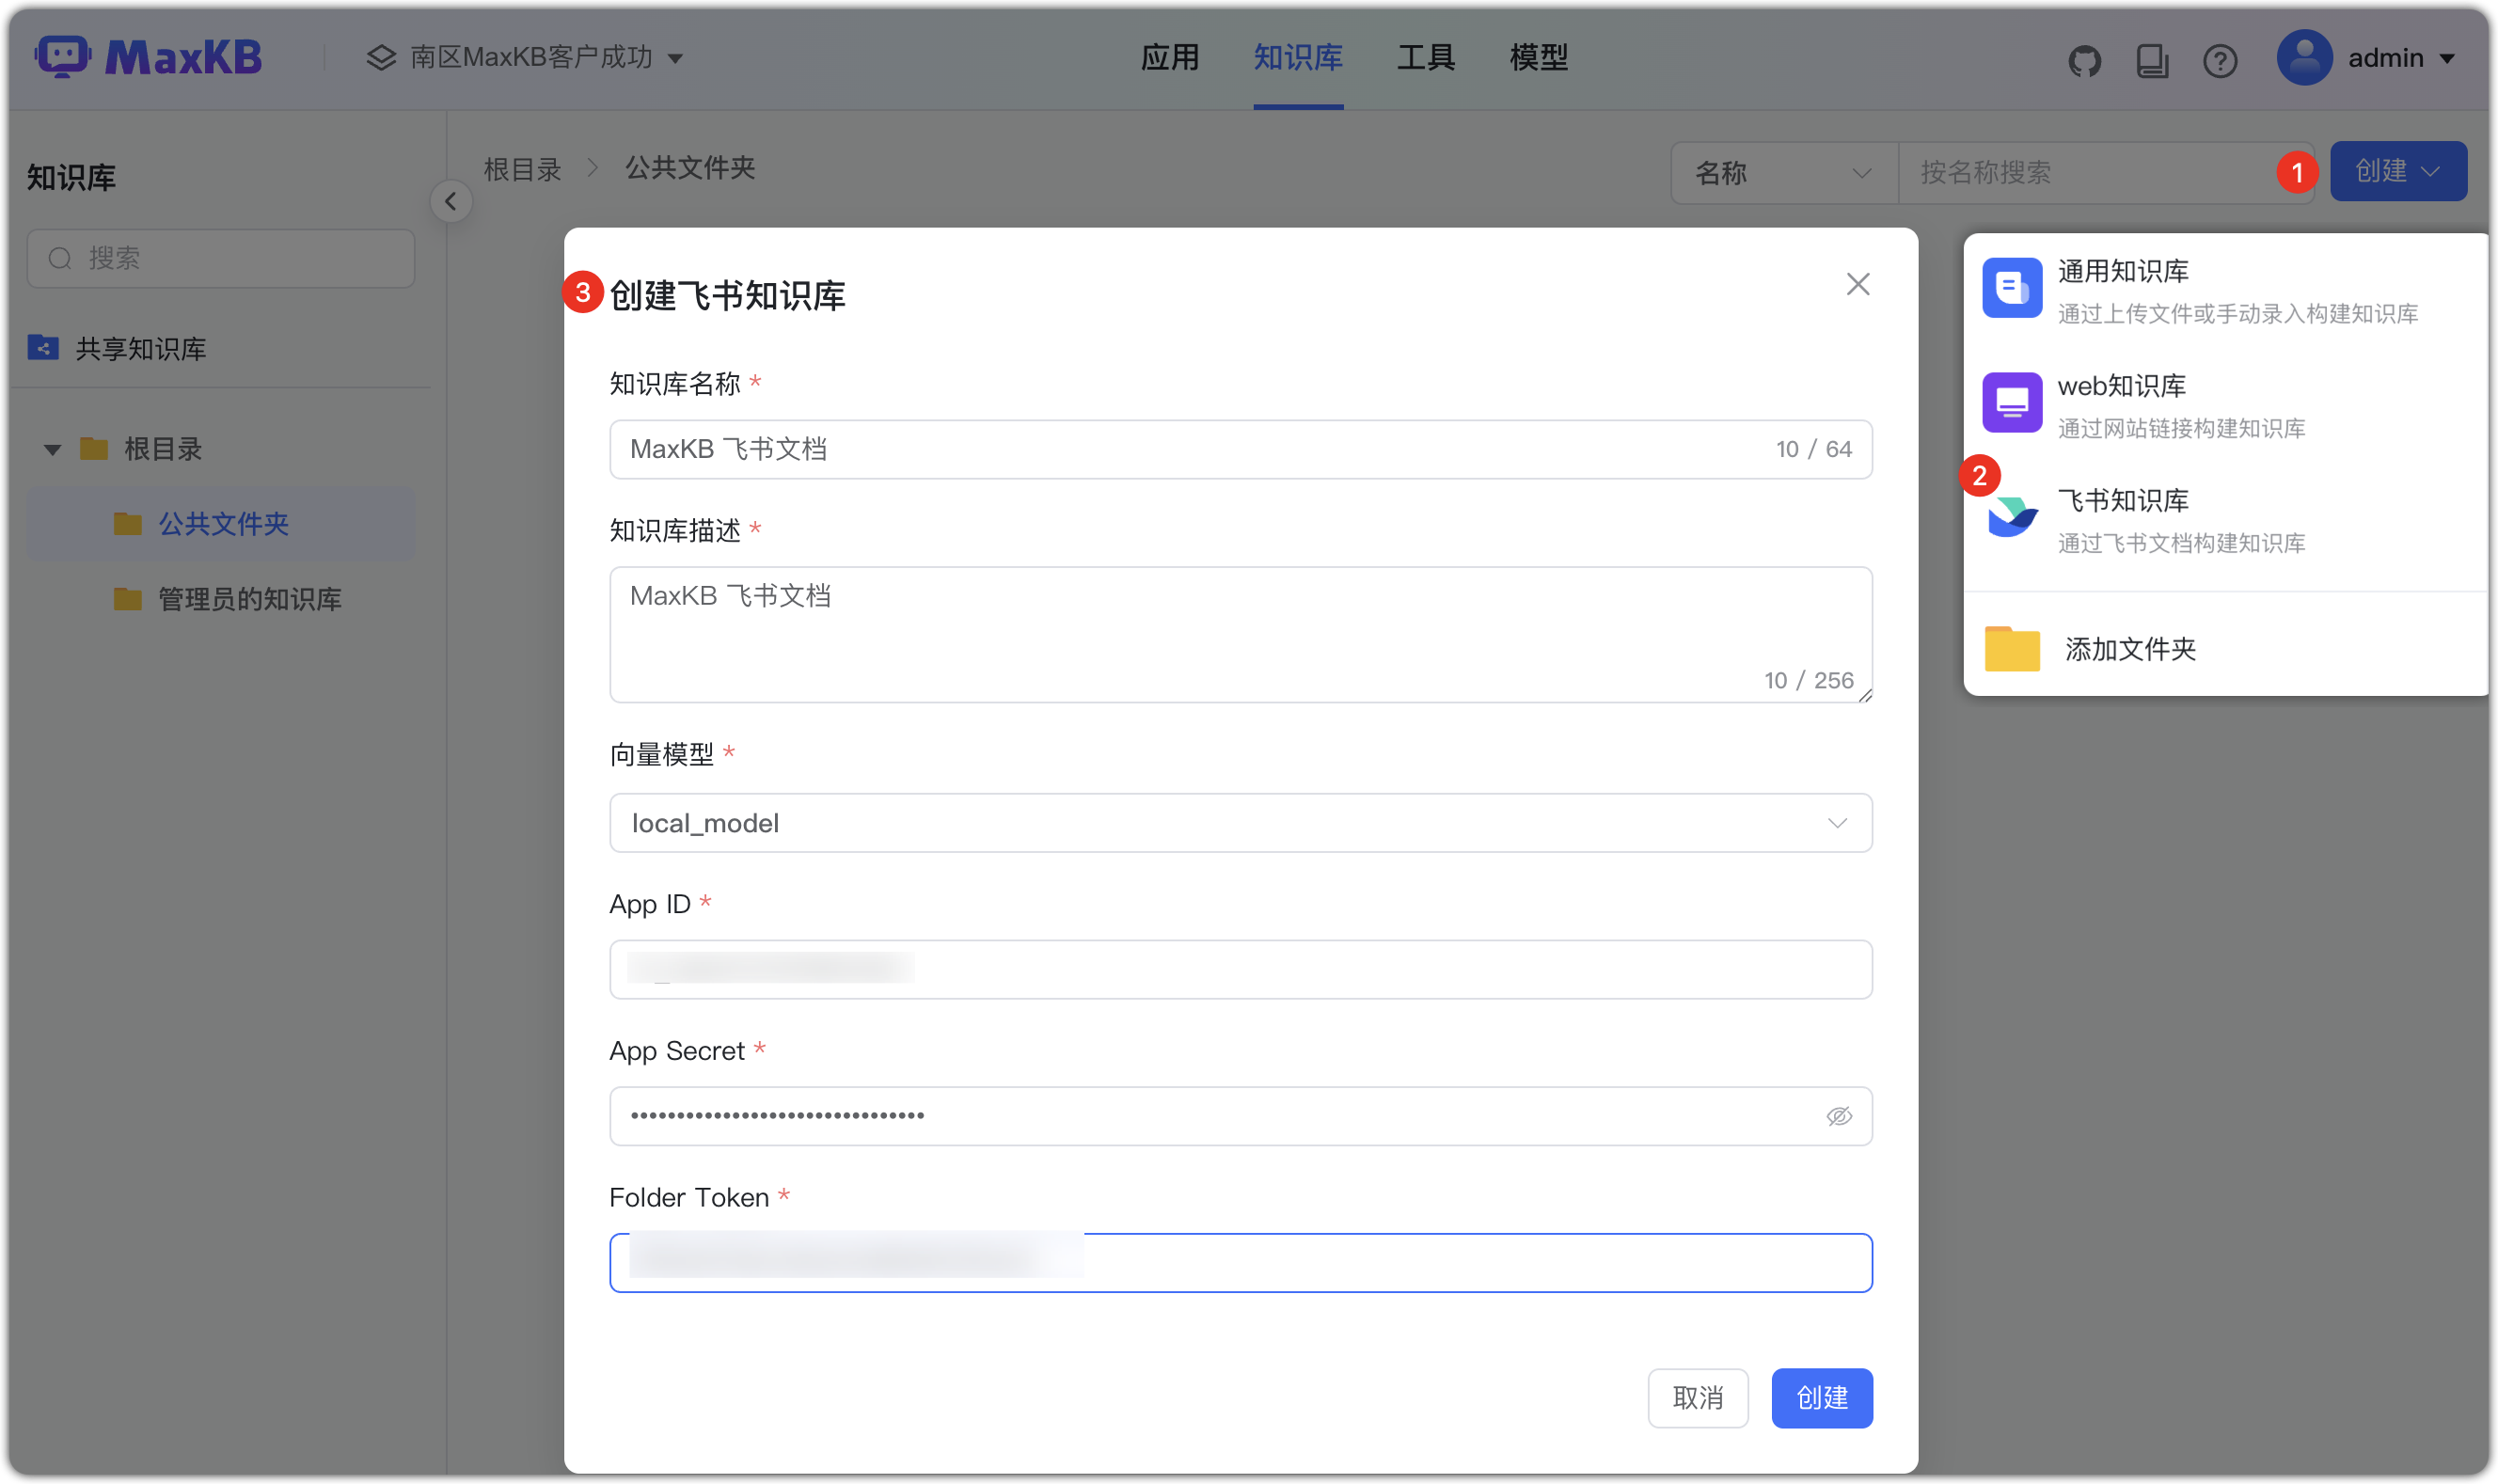Screen dimensions: 2498x1484
Task: Click the admin avatar icon
Action: coord(2304,57)
